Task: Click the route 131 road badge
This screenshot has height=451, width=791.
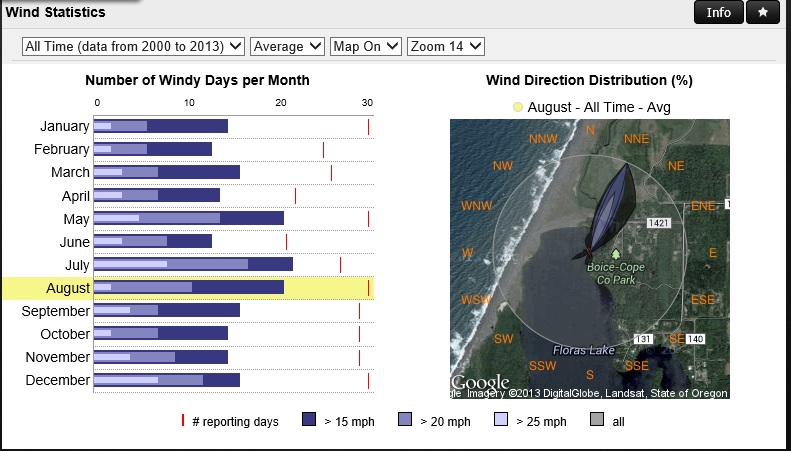Action: pos(644,340)
